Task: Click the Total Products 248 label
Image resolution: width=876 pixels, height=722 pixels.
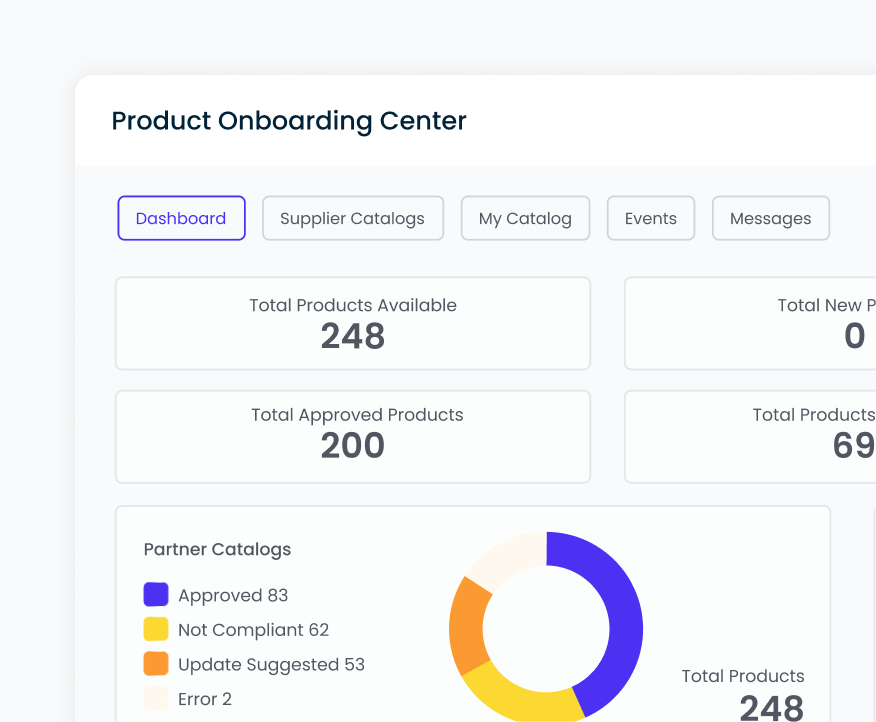Action: (x=743, y=676)
